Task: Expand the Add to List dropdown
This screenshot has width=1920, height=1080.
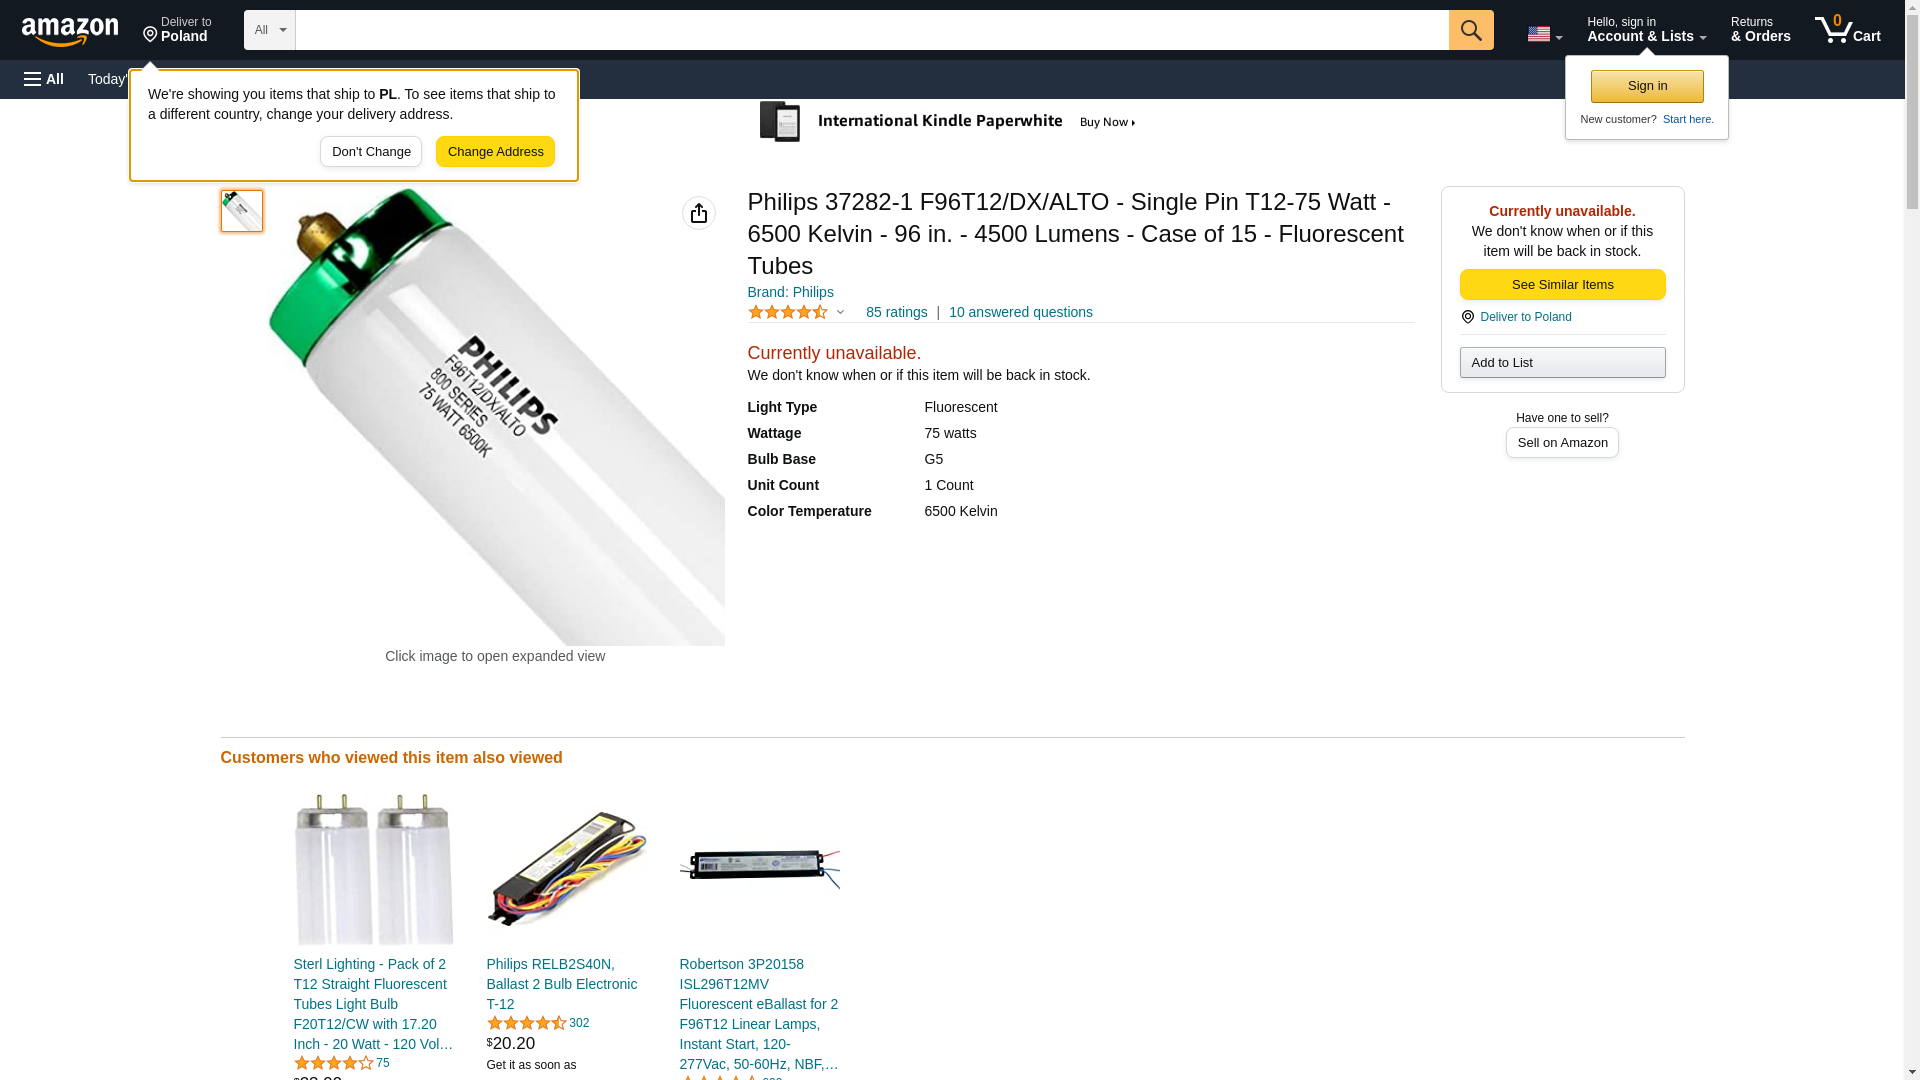Action: point(1562,362)
